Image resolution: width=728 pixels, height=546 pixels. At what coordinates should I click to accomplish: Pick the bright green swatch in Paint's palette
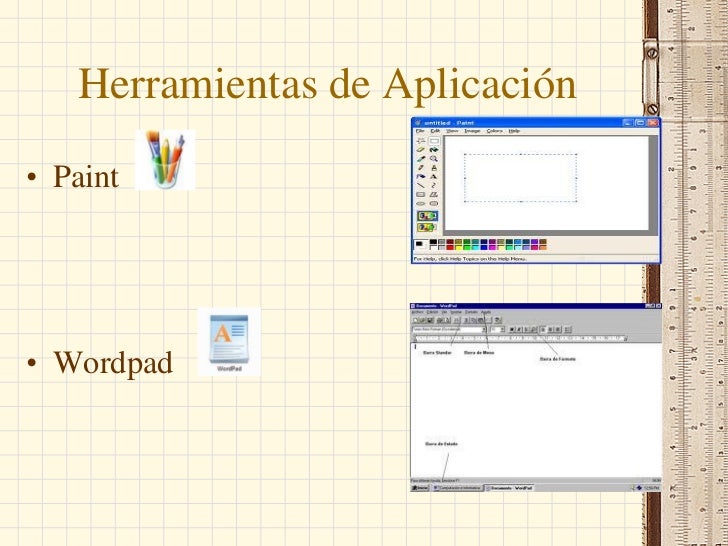[467, 247]
